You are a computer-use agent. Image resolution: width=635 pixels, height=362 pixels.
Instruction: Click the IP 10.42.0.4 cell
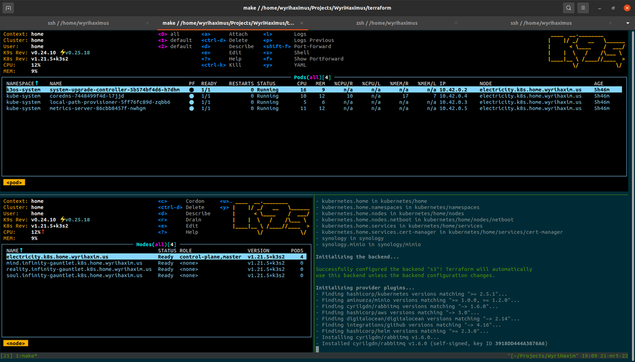point(454,96)
